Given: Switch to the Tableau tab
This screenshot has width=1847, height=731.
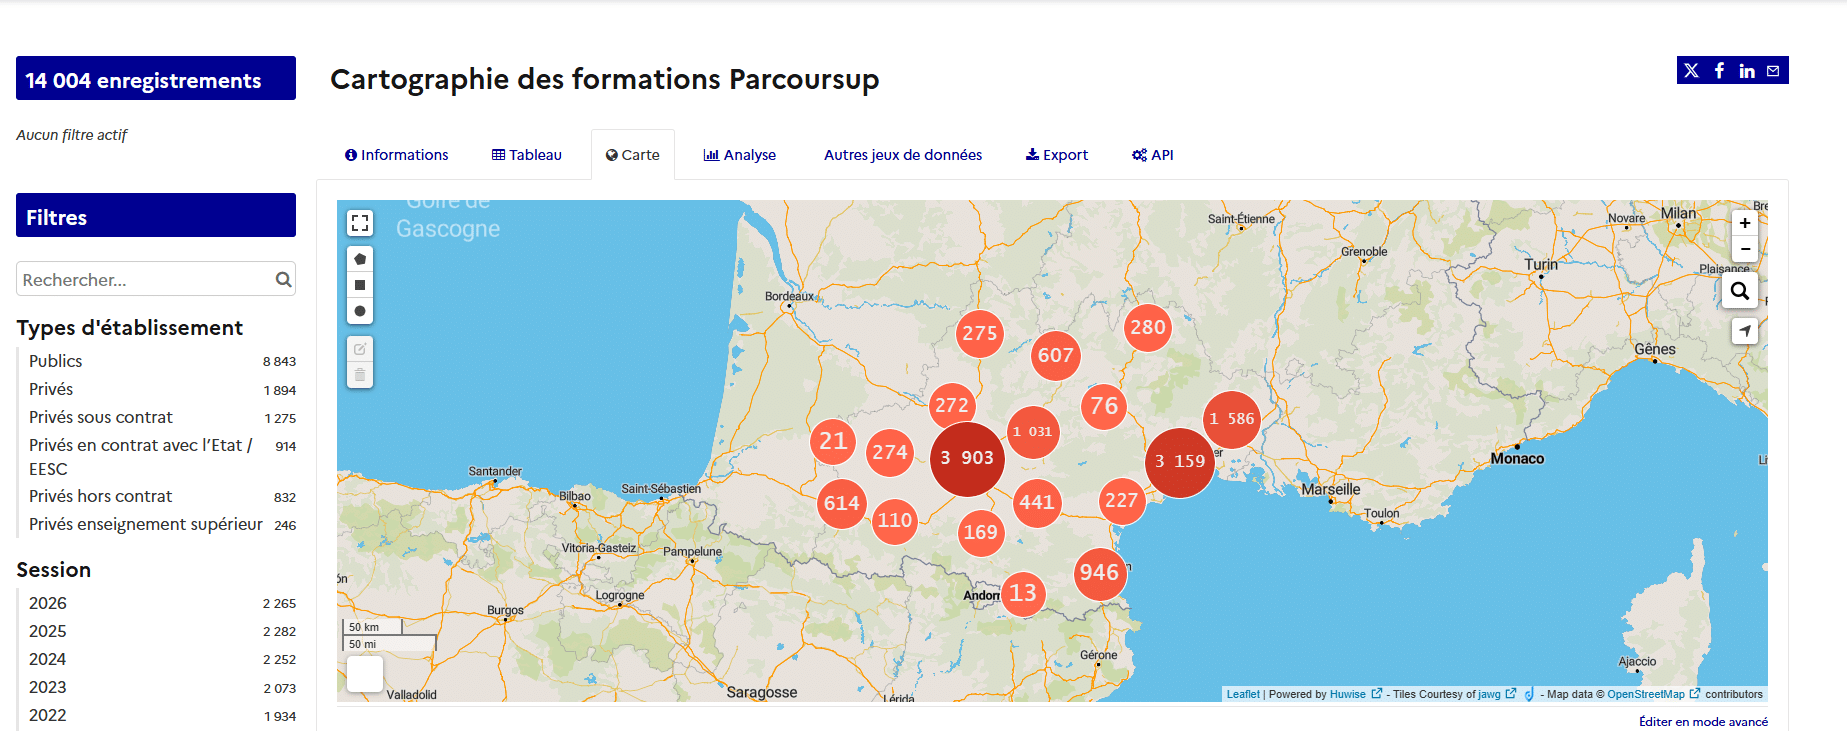Looking at the screenshot, I should (x=527, y=155).
